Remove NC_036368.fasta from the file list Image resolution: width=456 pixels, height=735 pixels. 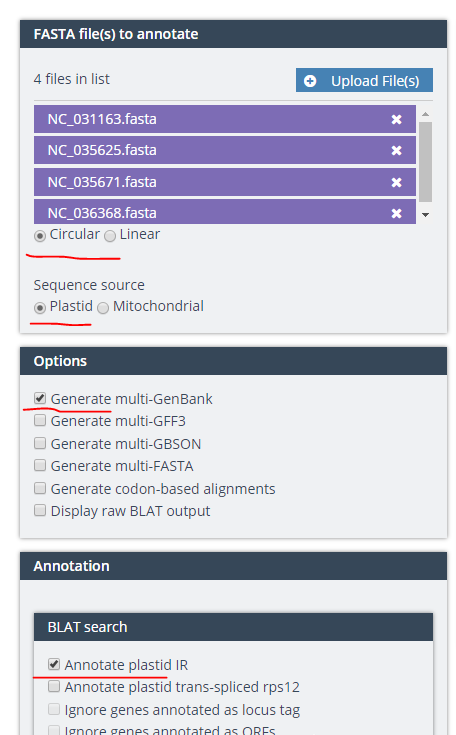[396, 213]
